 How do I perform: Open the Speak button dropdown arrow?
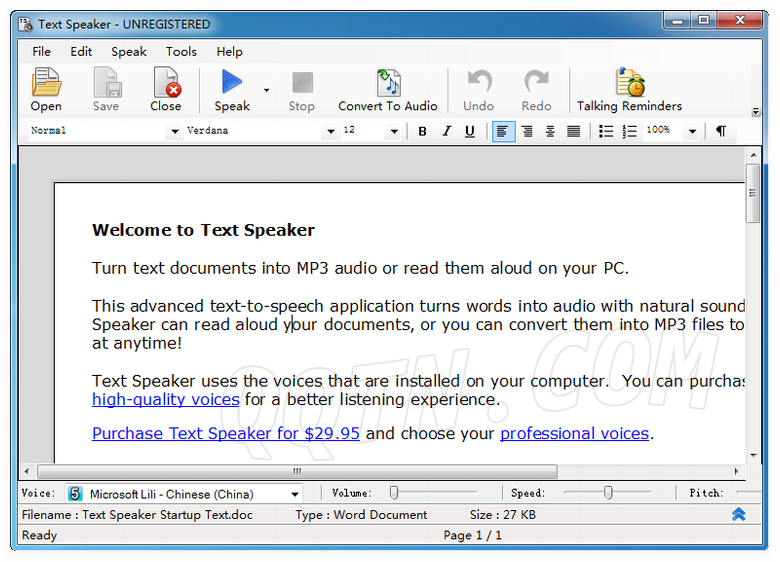[x=267, y=90]
